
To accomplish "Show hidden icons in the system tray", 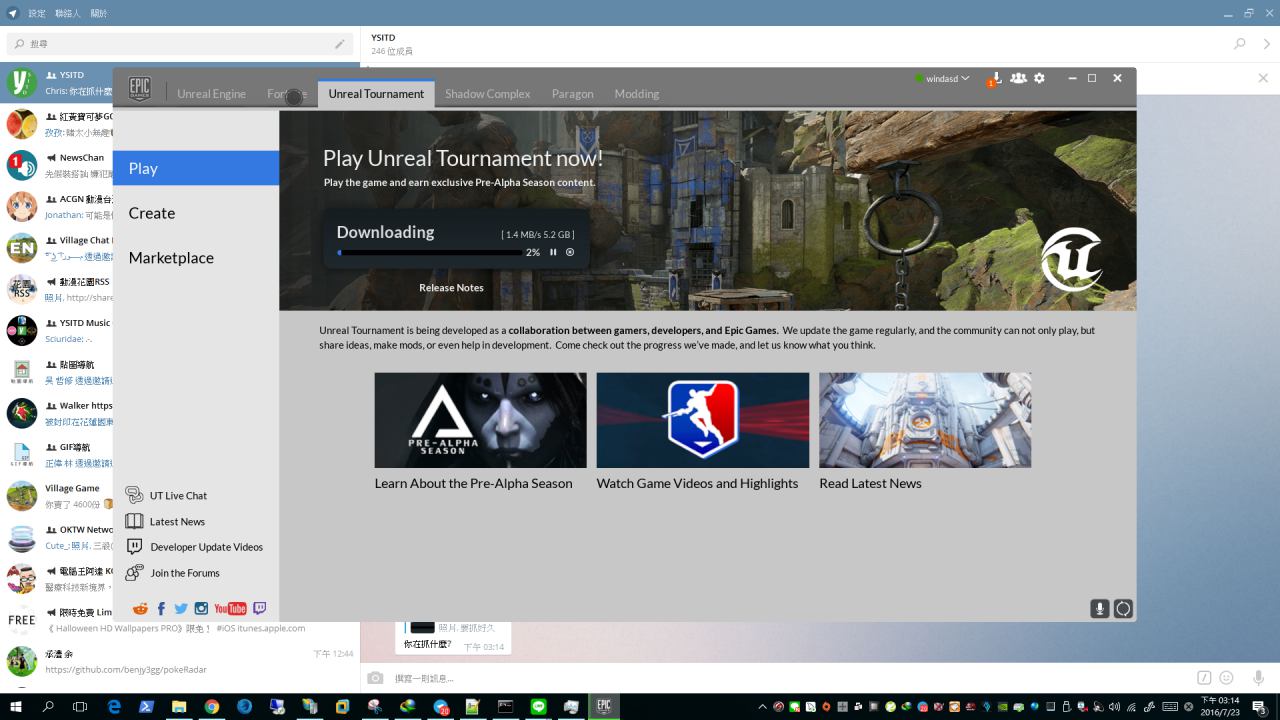I will tap(763, 706).
